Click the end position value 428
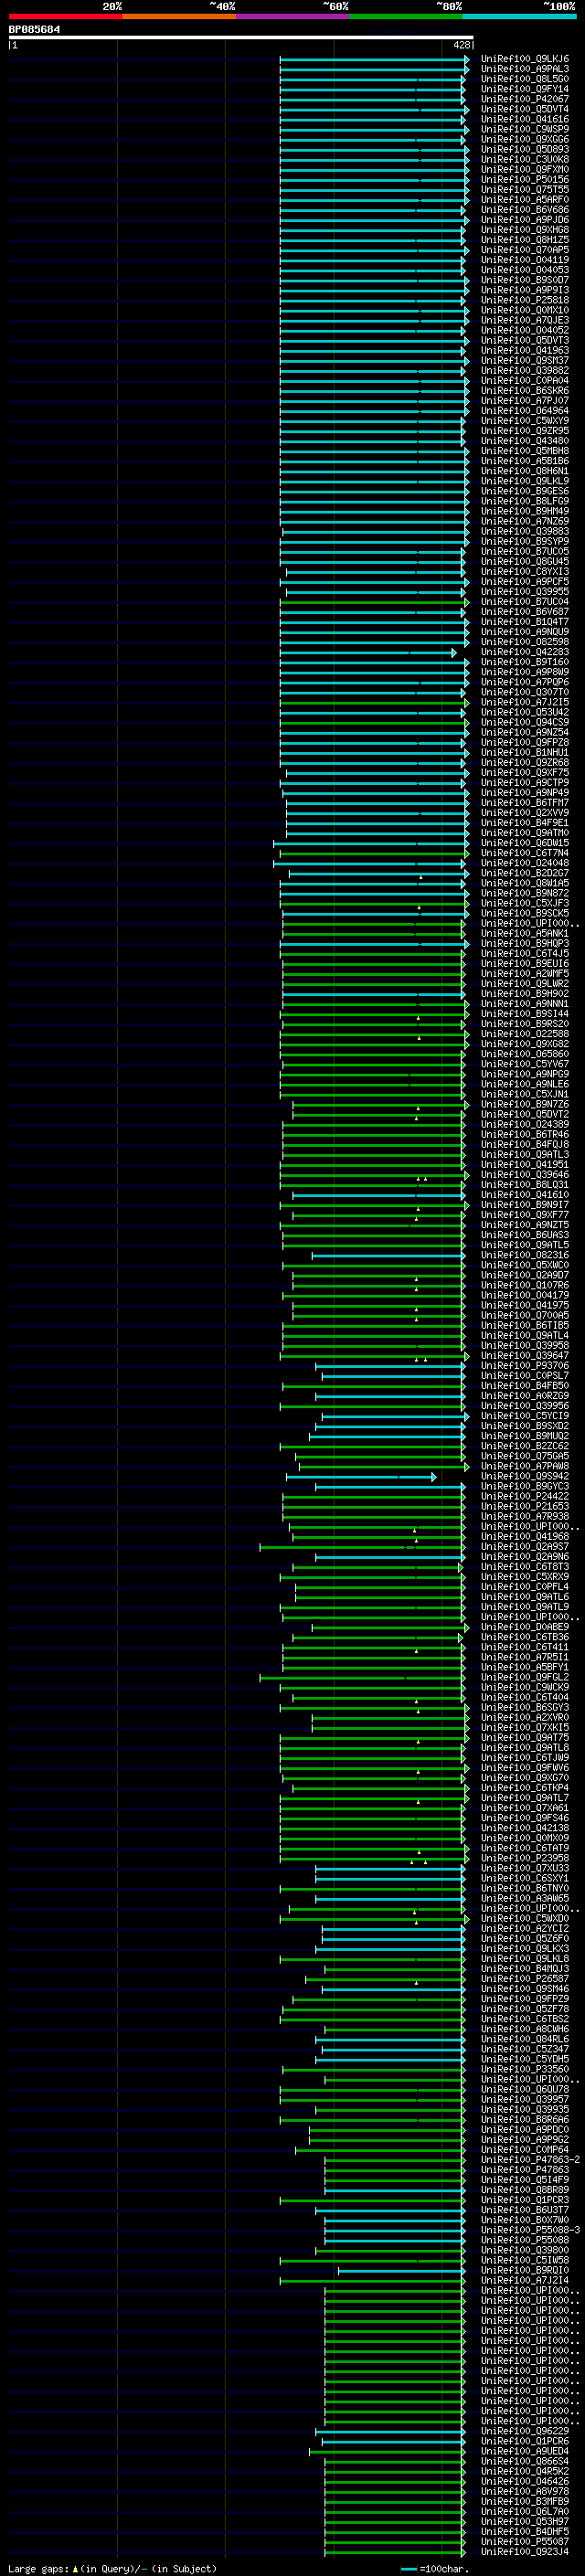The image size is (585, 2576). point(461,45)
